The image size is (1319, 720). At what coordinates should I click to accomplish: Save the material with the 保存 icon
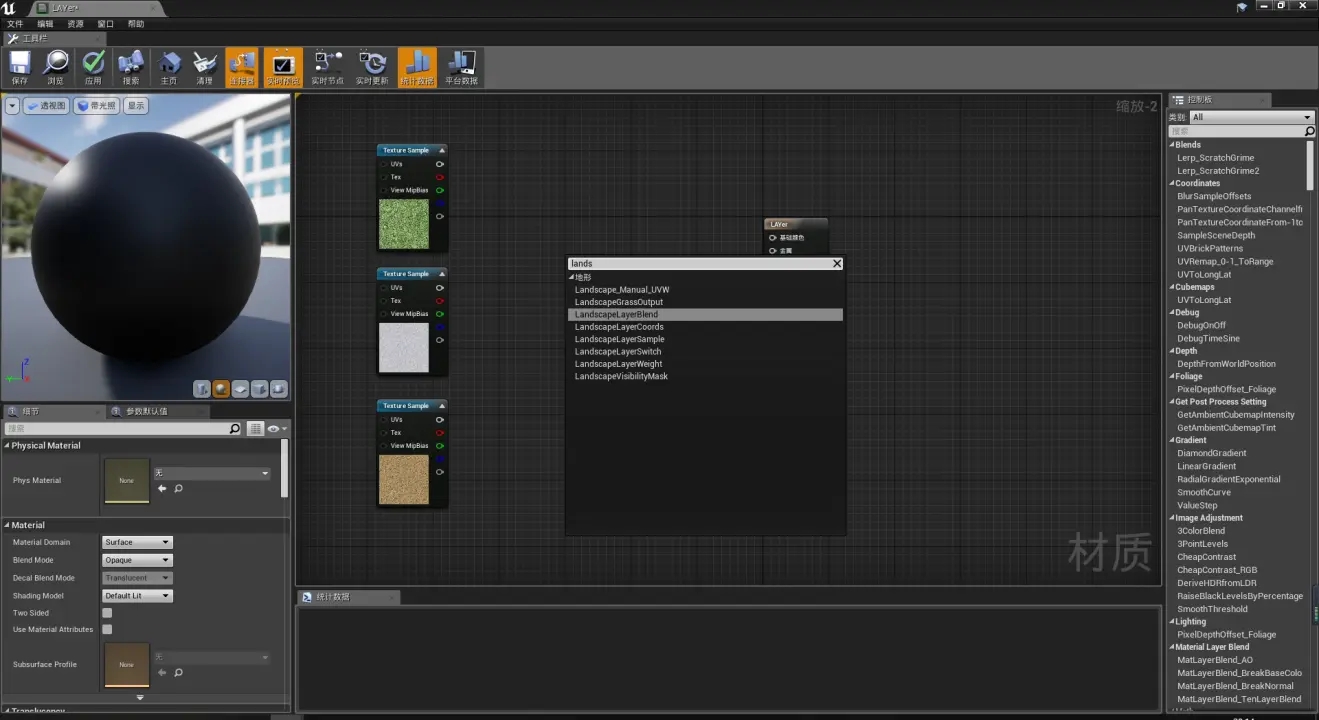pyautogui.click(x=20, y=67)
